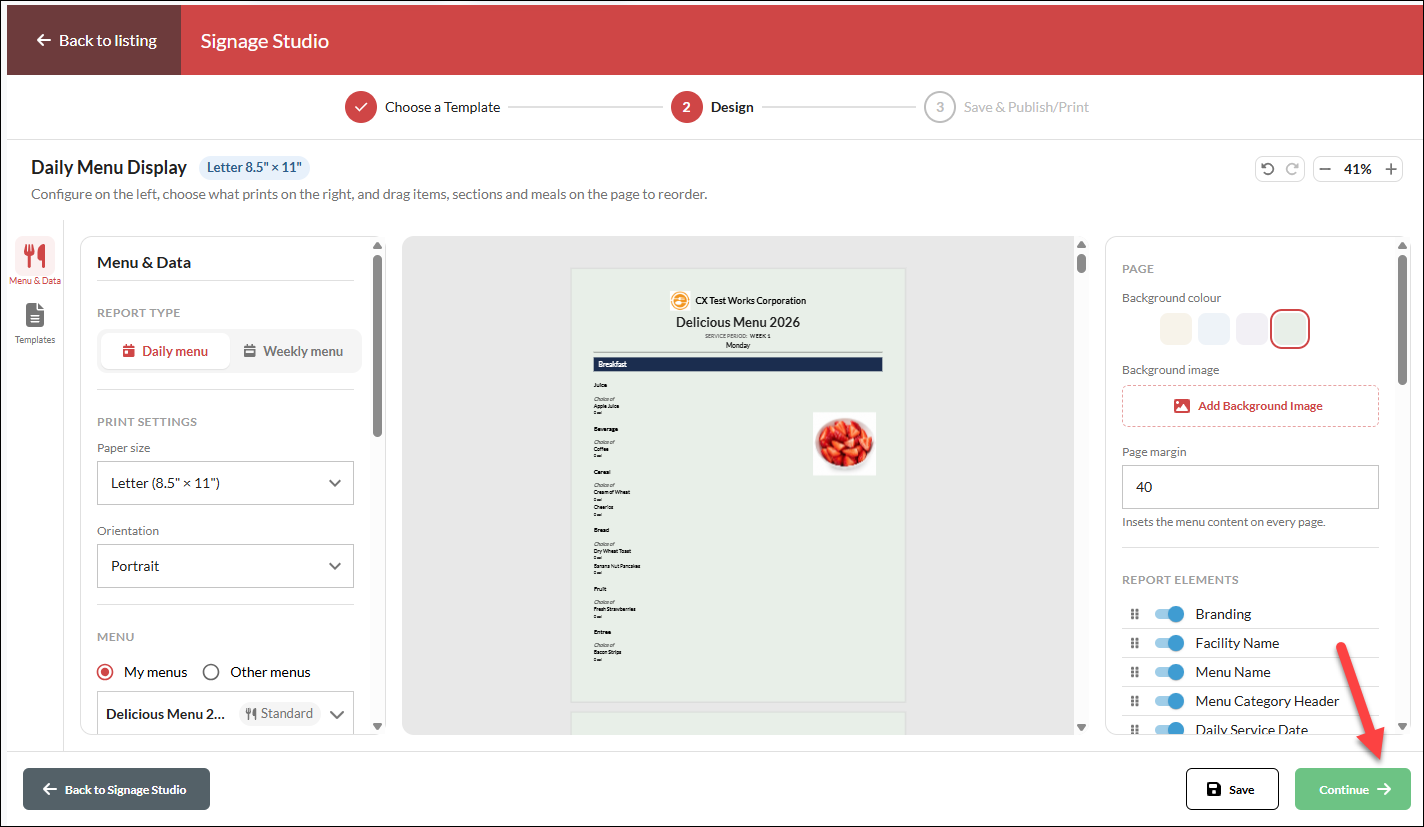Click the Delicious Menu 2026 title in preview
This screenshot has width=1424, height=827.
pyautogui.click(x=738, y=322)
